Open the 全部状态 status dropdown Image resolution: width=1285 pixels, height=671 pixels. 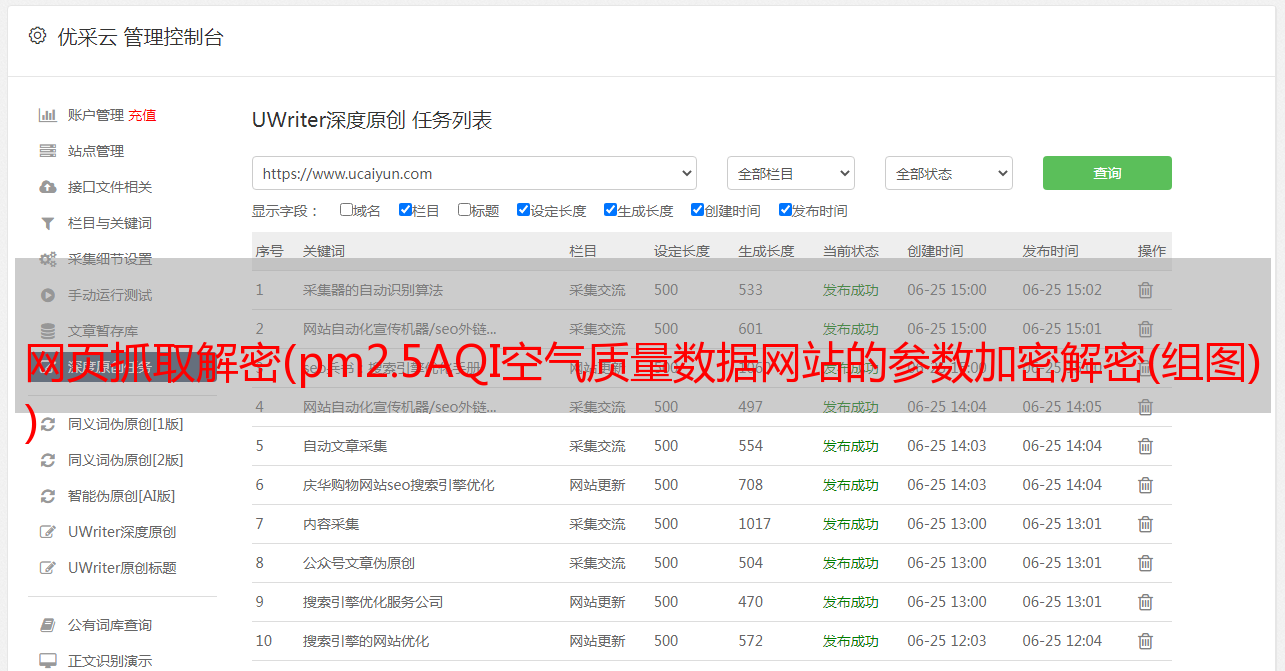point(948,173)
